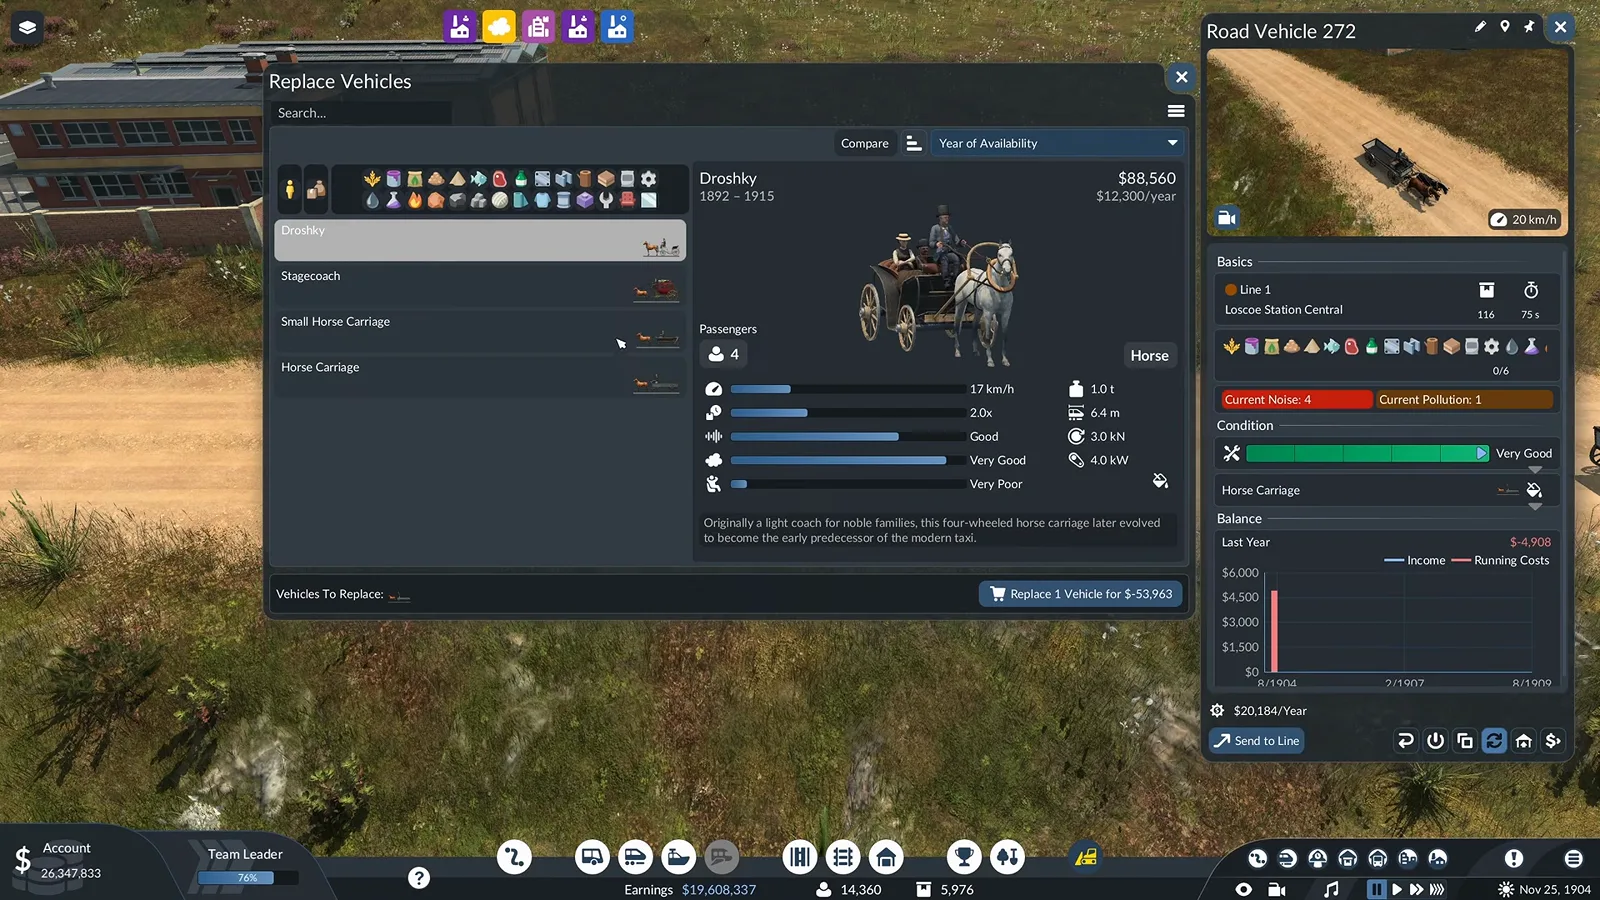The width and height of the screenshot is (1600, 900).
Task: Open the warnings exclamation icon
Action: pyautogui.click(x=1514, y=858)
